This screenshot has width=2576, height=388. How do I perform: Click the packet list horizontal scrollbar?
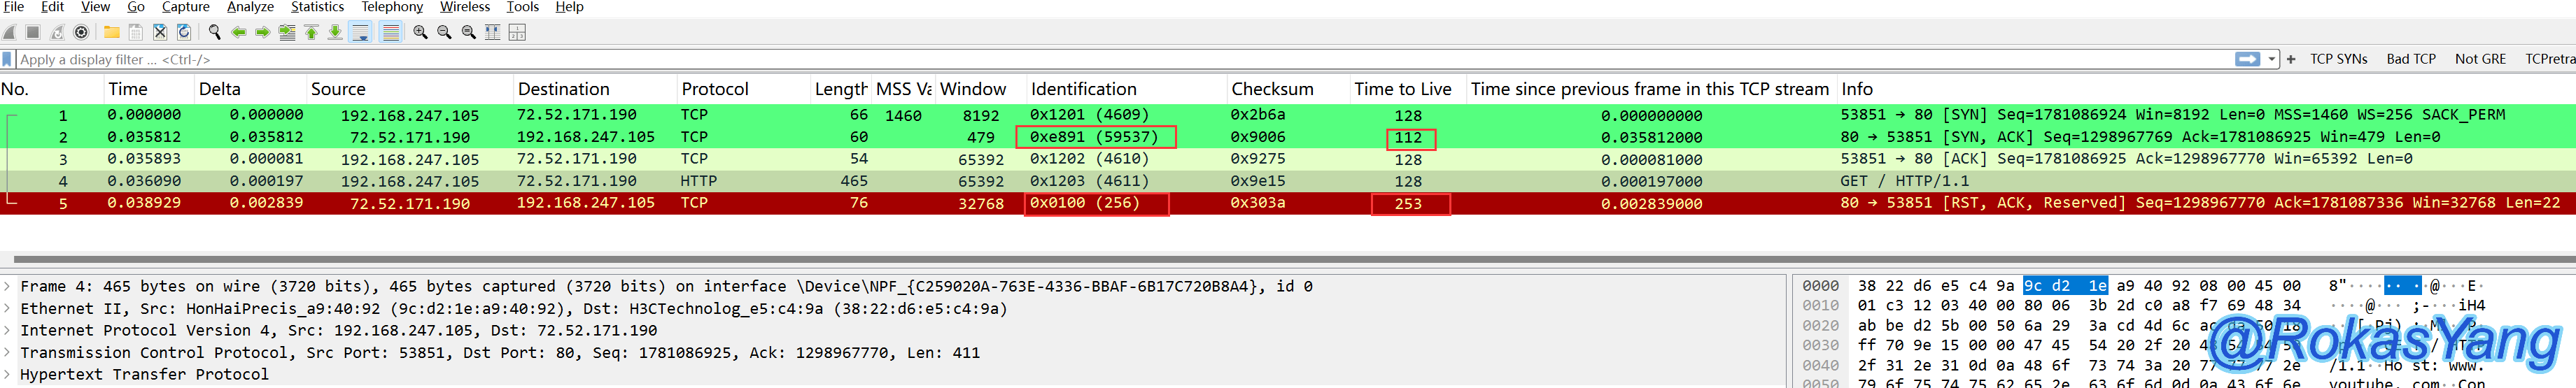pos(1200,259)
